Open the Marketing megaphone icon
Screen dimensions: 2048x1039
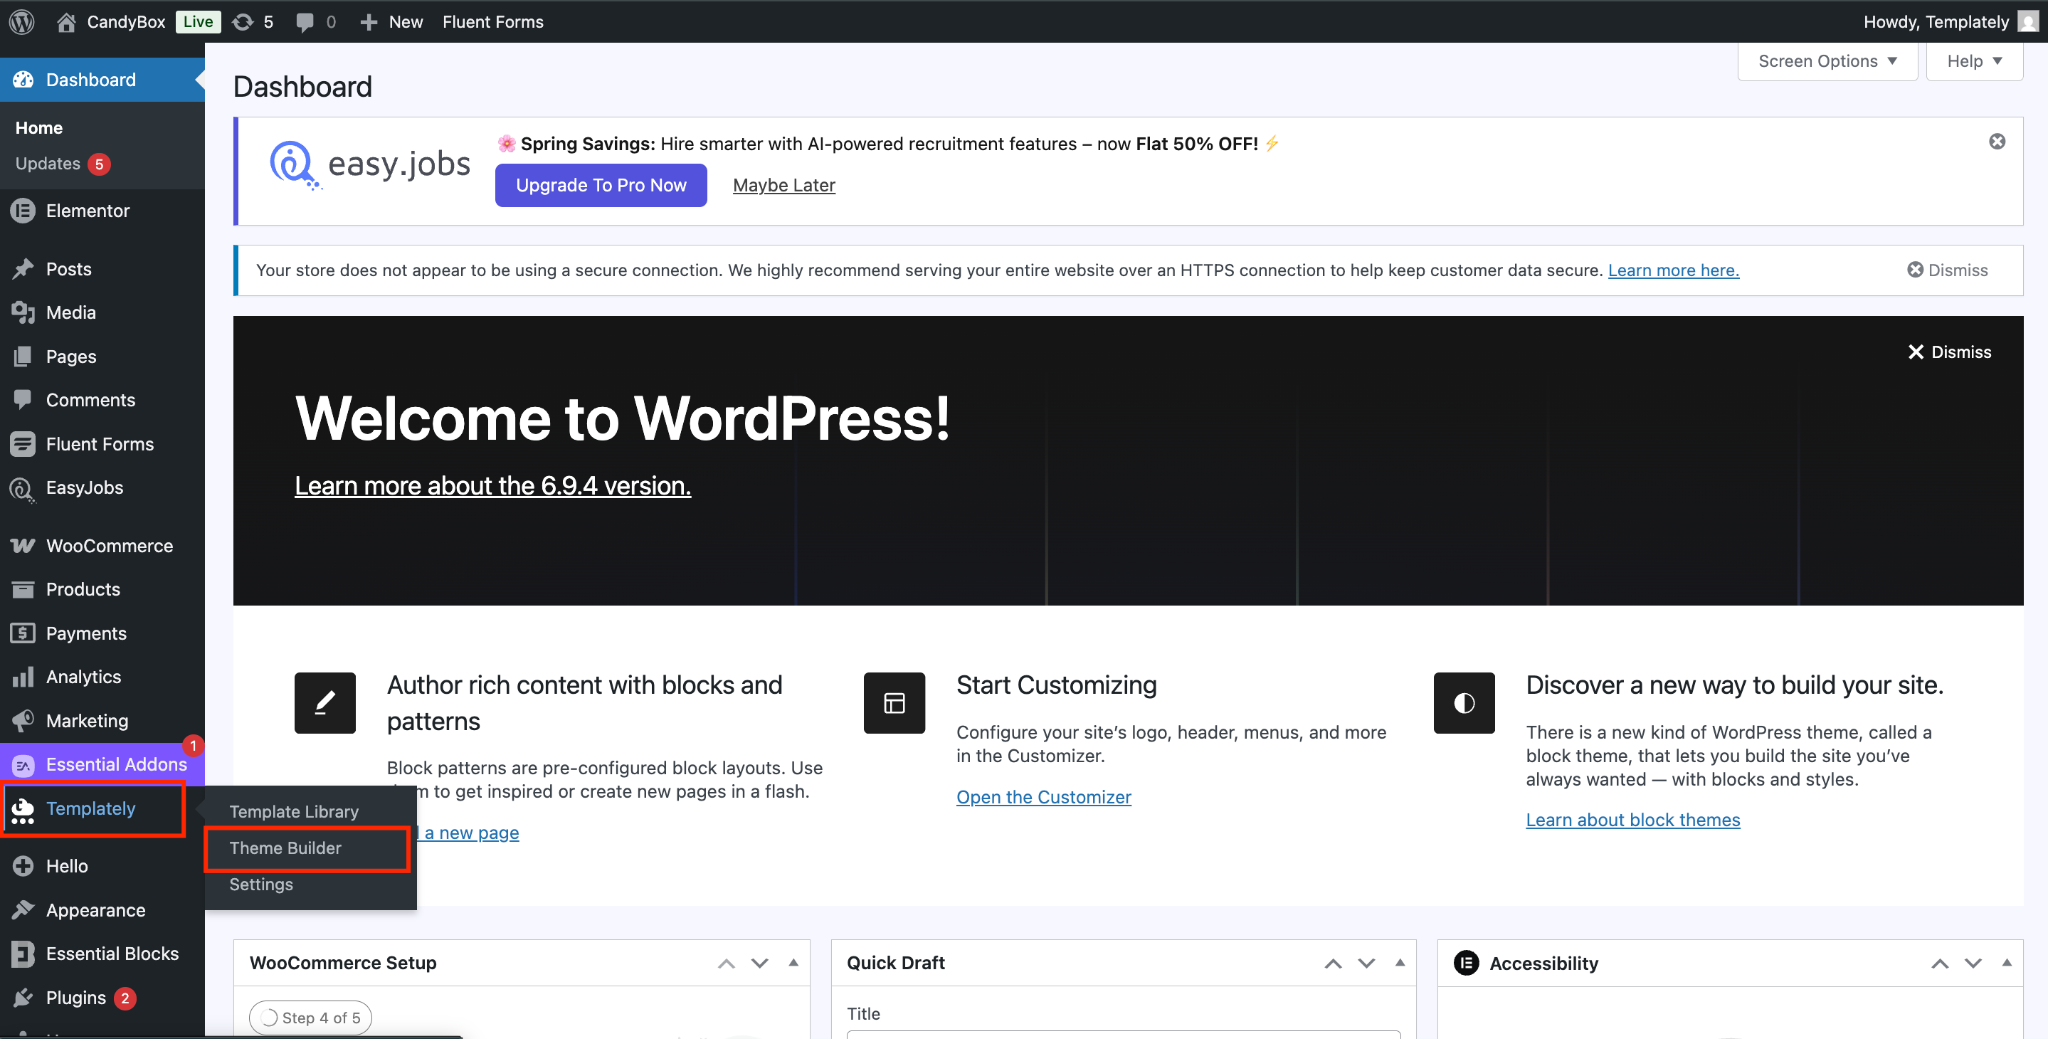pos(23,721)
